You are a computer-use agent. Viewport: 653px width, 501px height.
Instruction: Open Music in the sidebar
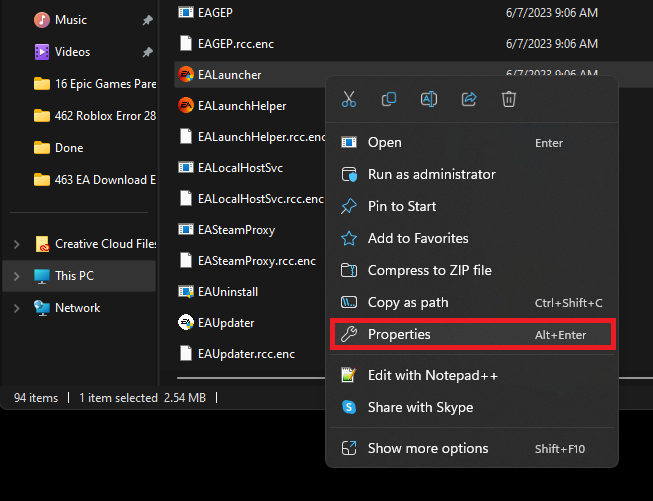(71, 20)
